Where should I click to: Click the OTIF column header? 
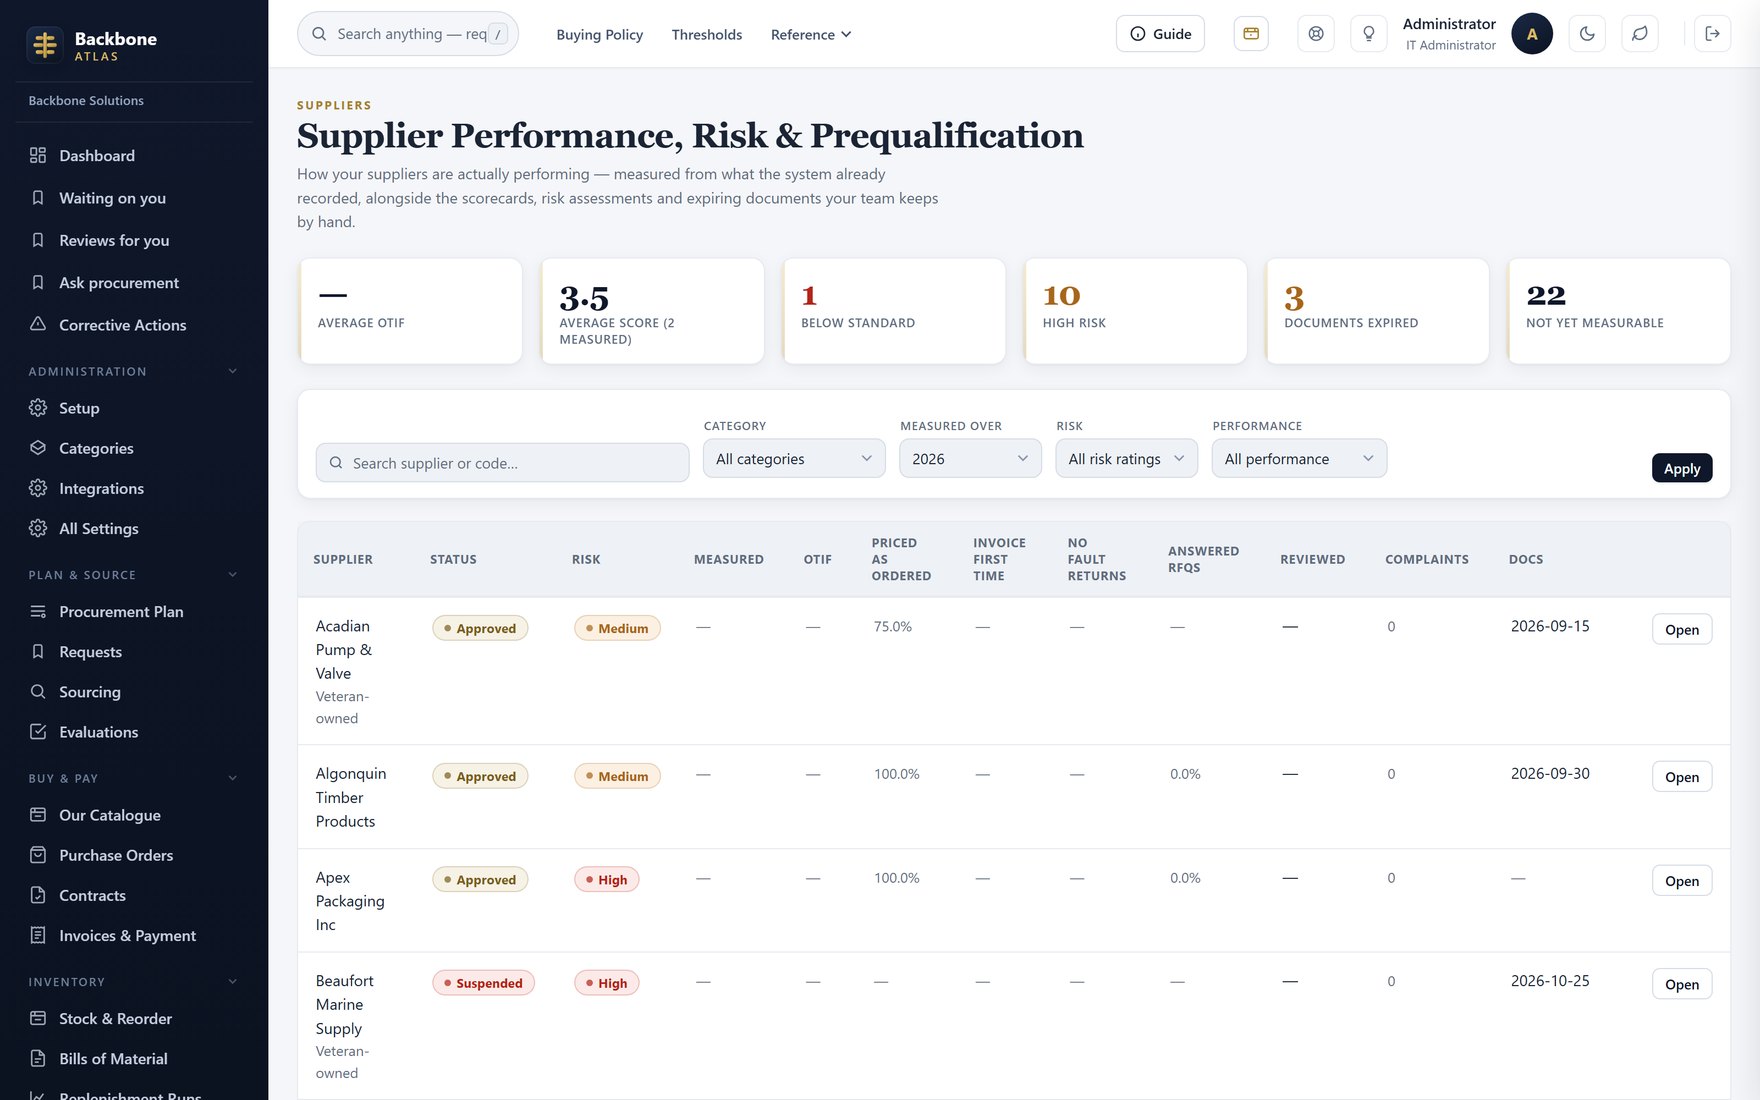pyautogui.click(x=818, y=559)
